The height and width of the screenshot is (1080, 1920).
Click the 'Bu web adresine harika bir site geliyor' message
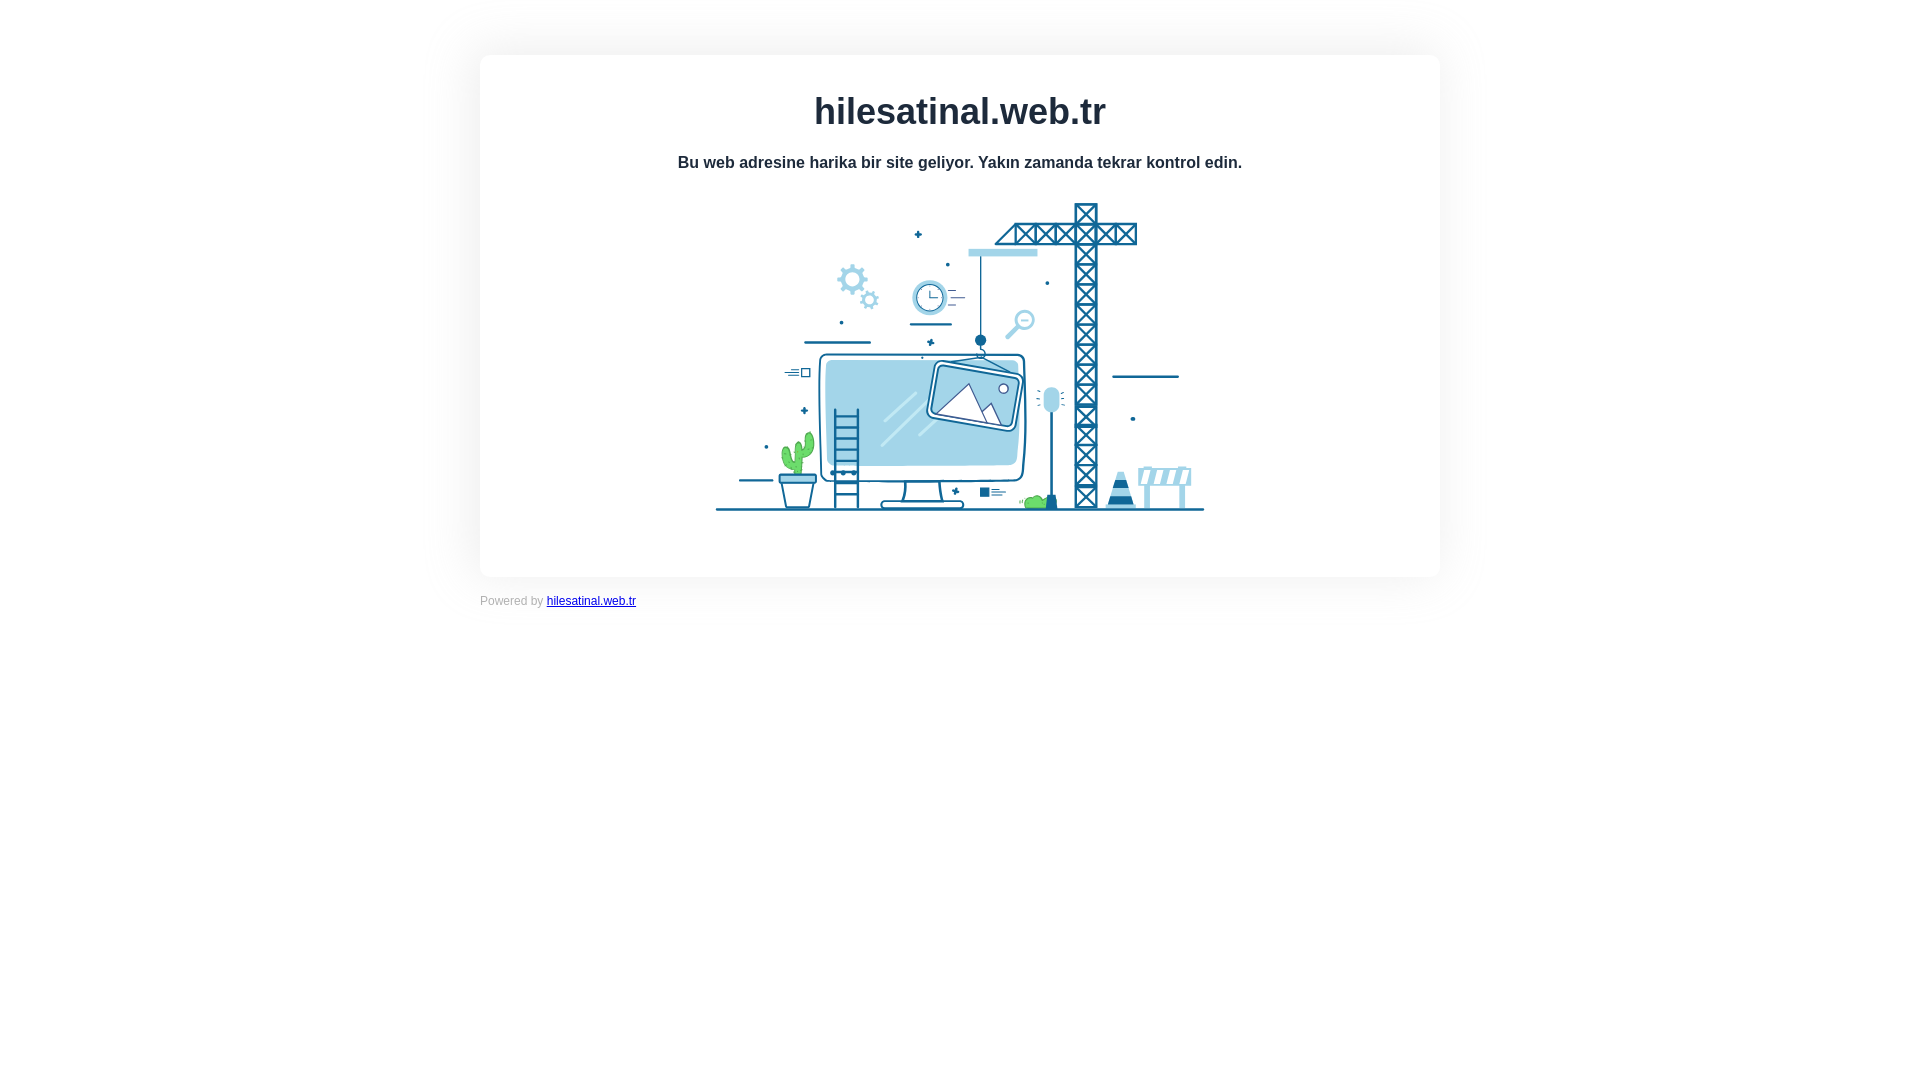click(960, 162)
